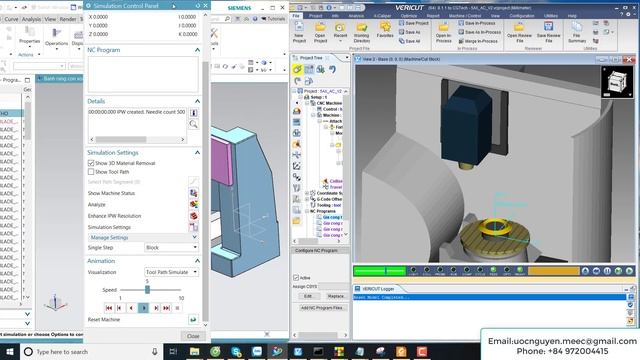
Task: Open Single Step dropdown showing Block
Action: coord(171,247)
